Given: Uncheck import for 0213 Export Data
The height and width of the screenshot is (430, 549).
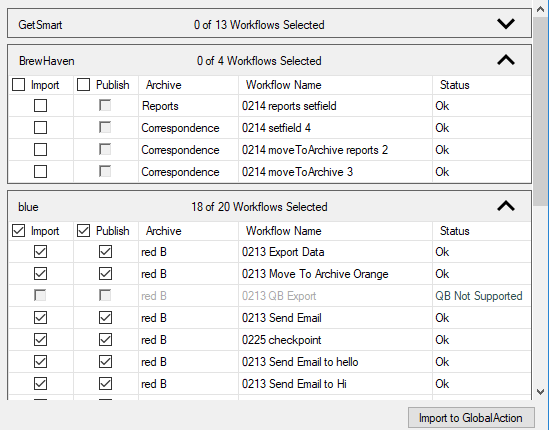Looking at the screenshot, I should [x=40, y=251].
